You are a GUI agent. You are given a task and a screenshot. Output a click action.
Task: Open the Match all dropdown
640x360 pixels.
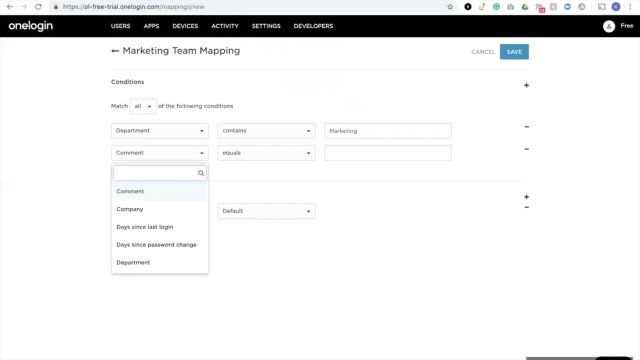[x=143, y=106]
